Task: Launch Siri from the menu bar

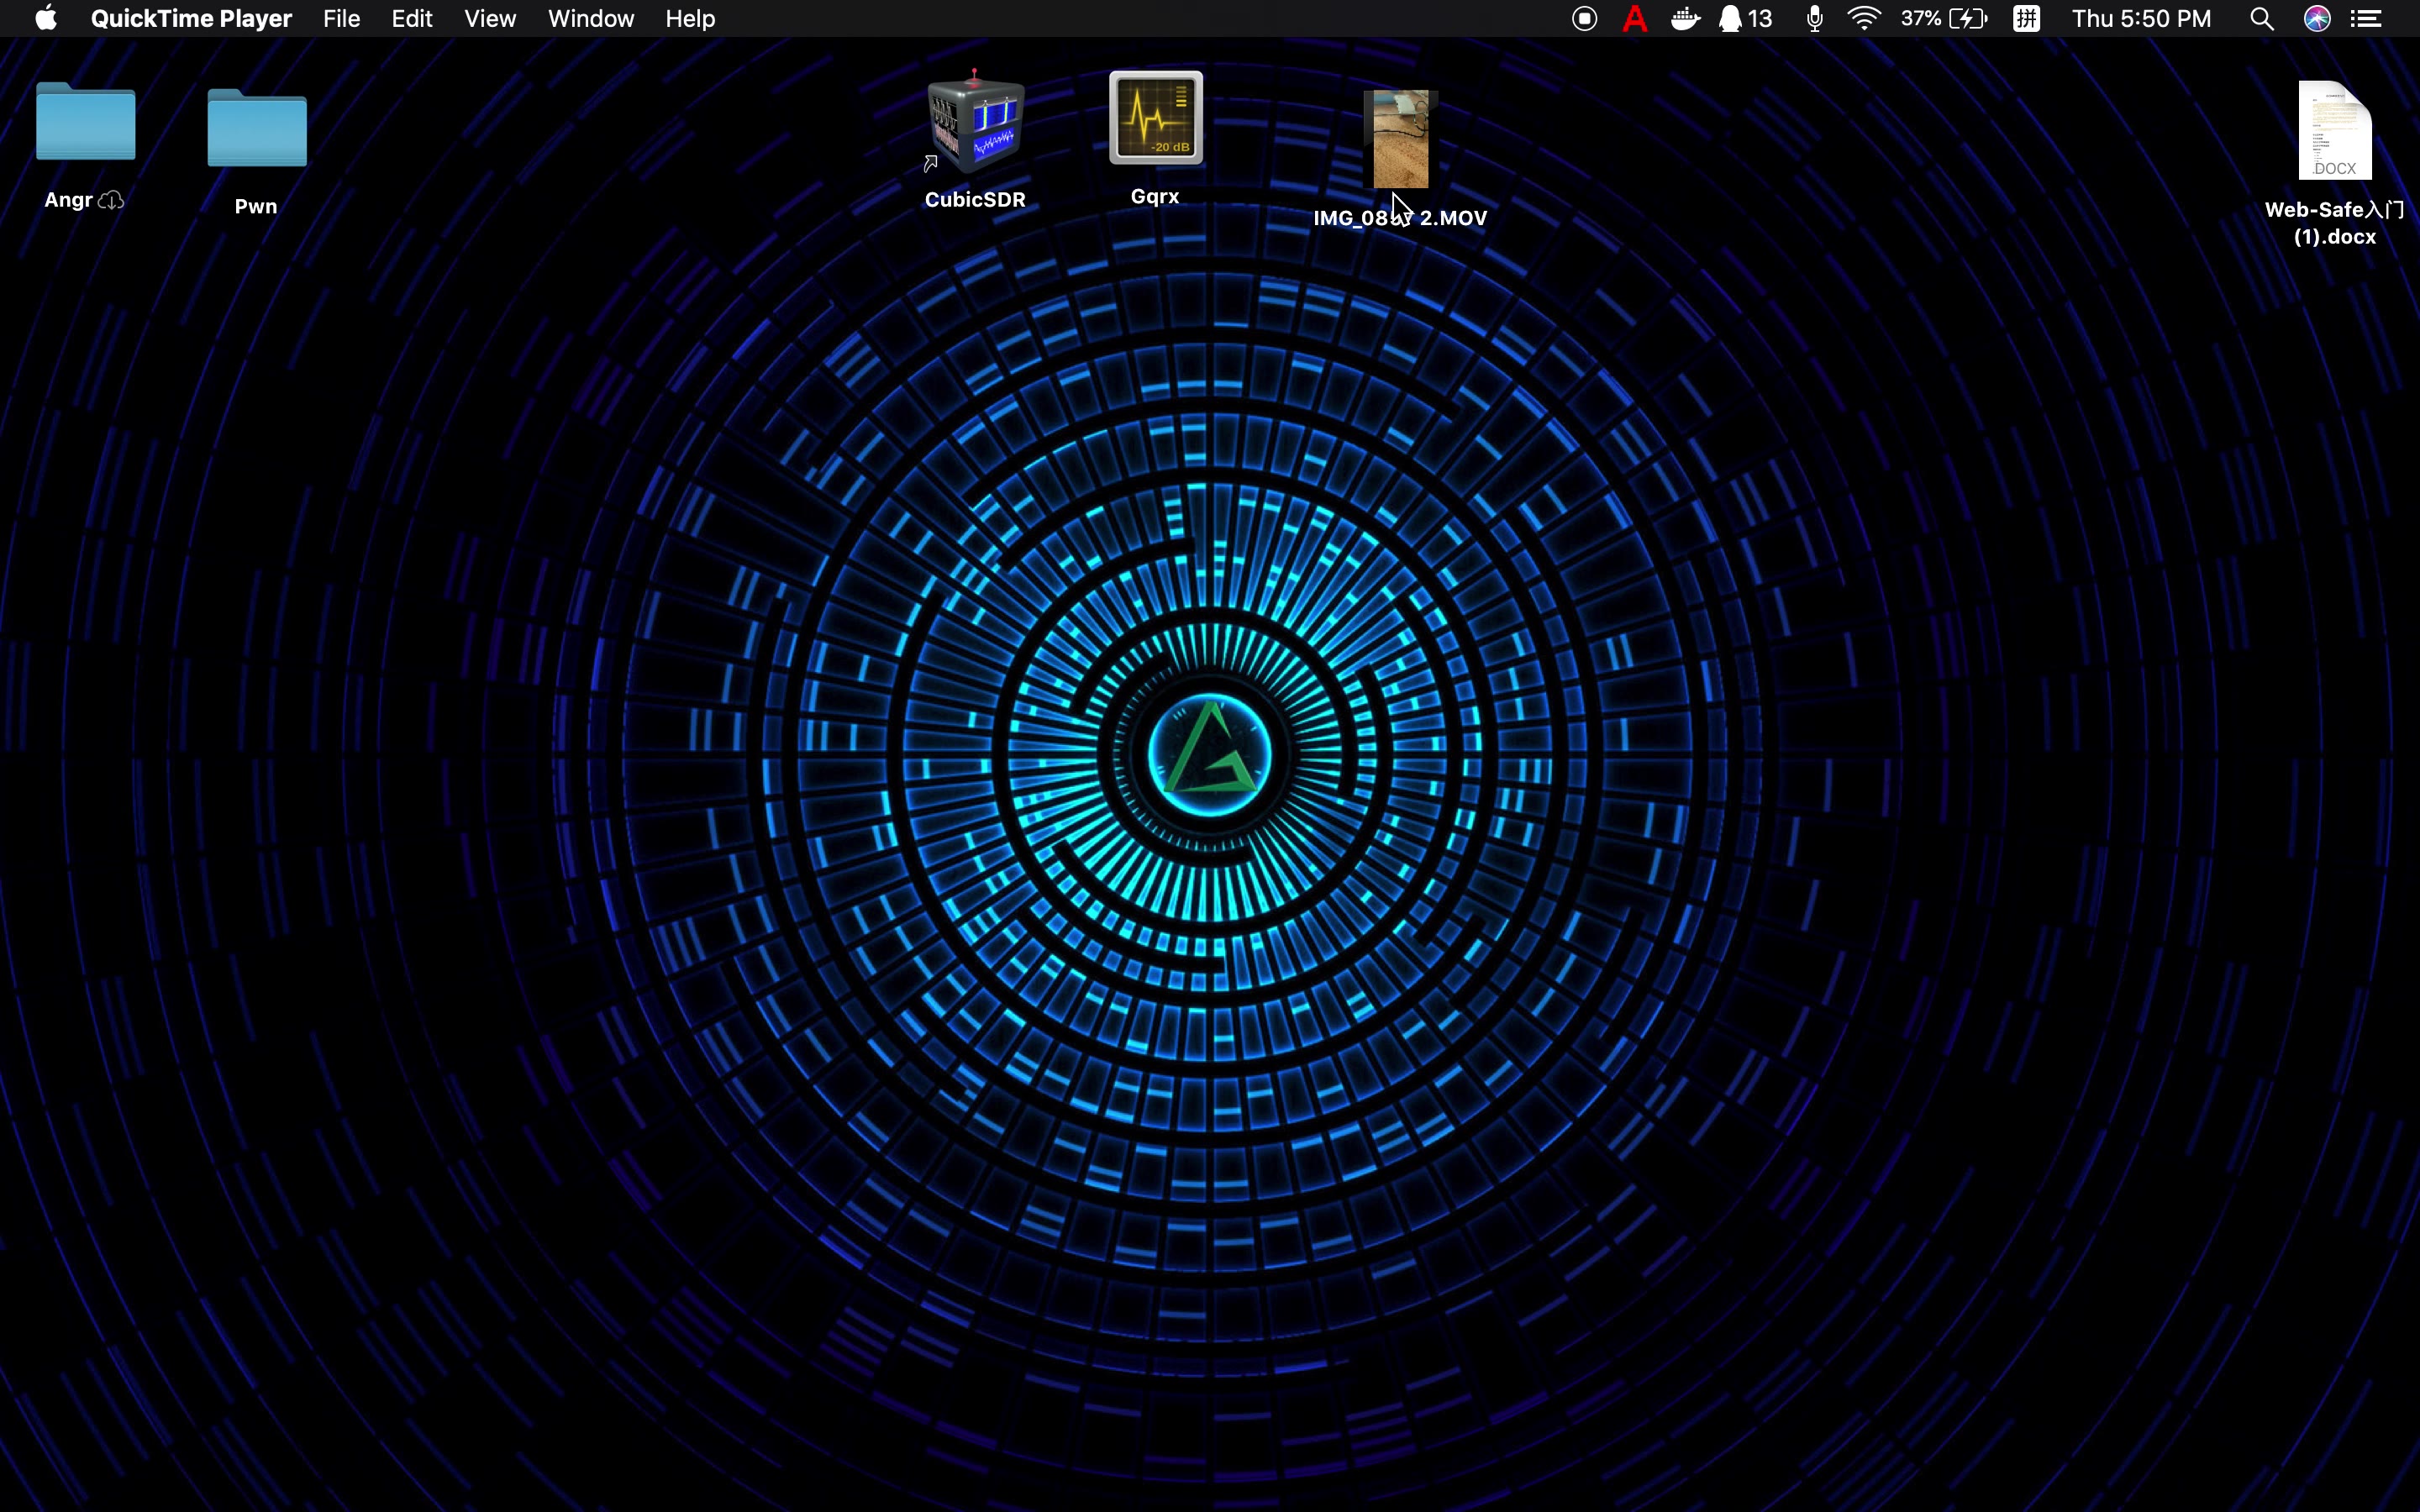Action: tap(2318, 19)
